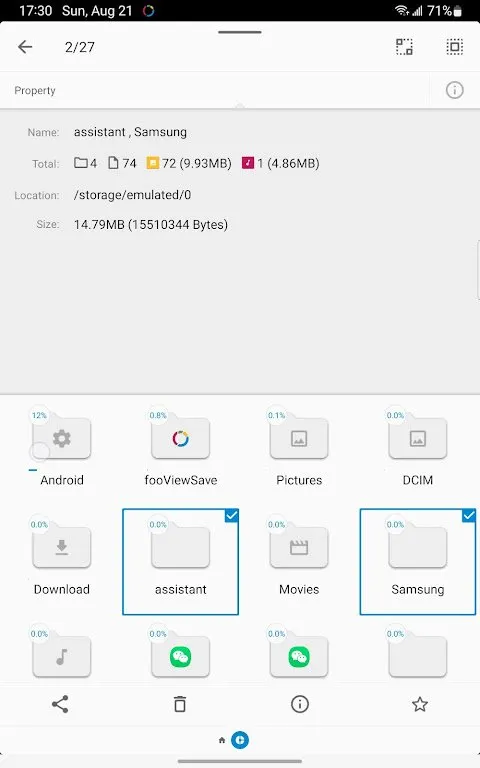Tap the info icon in bottom bar

click(x=300, y=704)
